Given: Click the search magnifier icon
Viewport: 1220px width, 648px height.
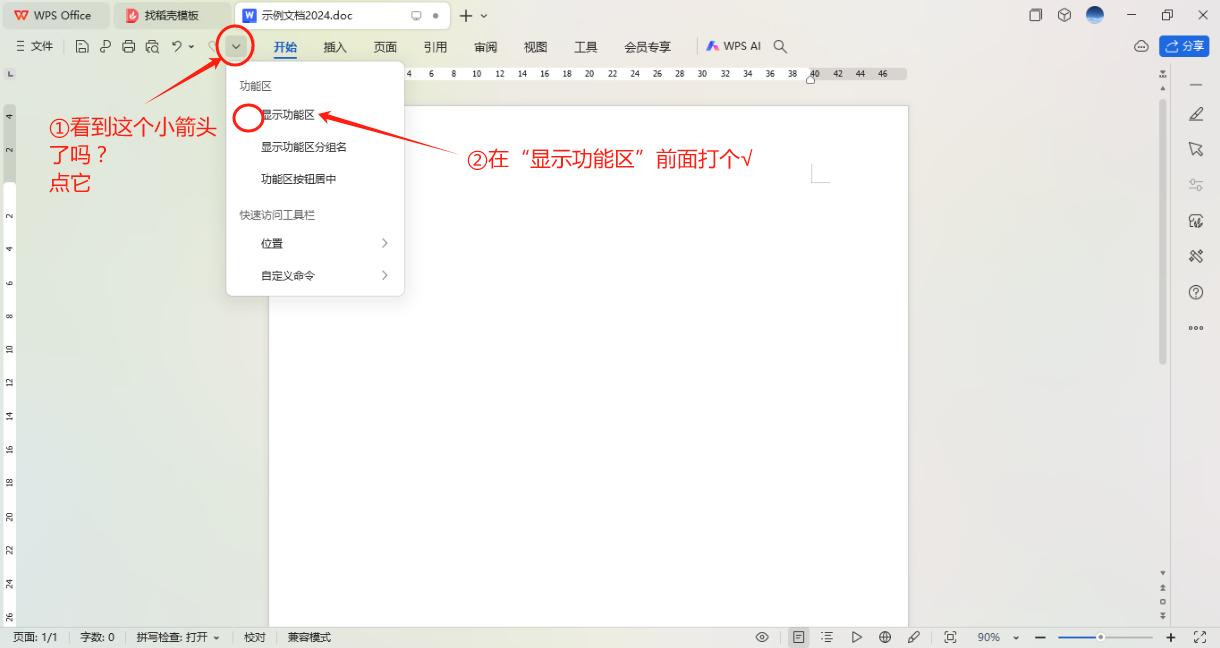Looking at the screenshot, I should [x=781, y=46].
